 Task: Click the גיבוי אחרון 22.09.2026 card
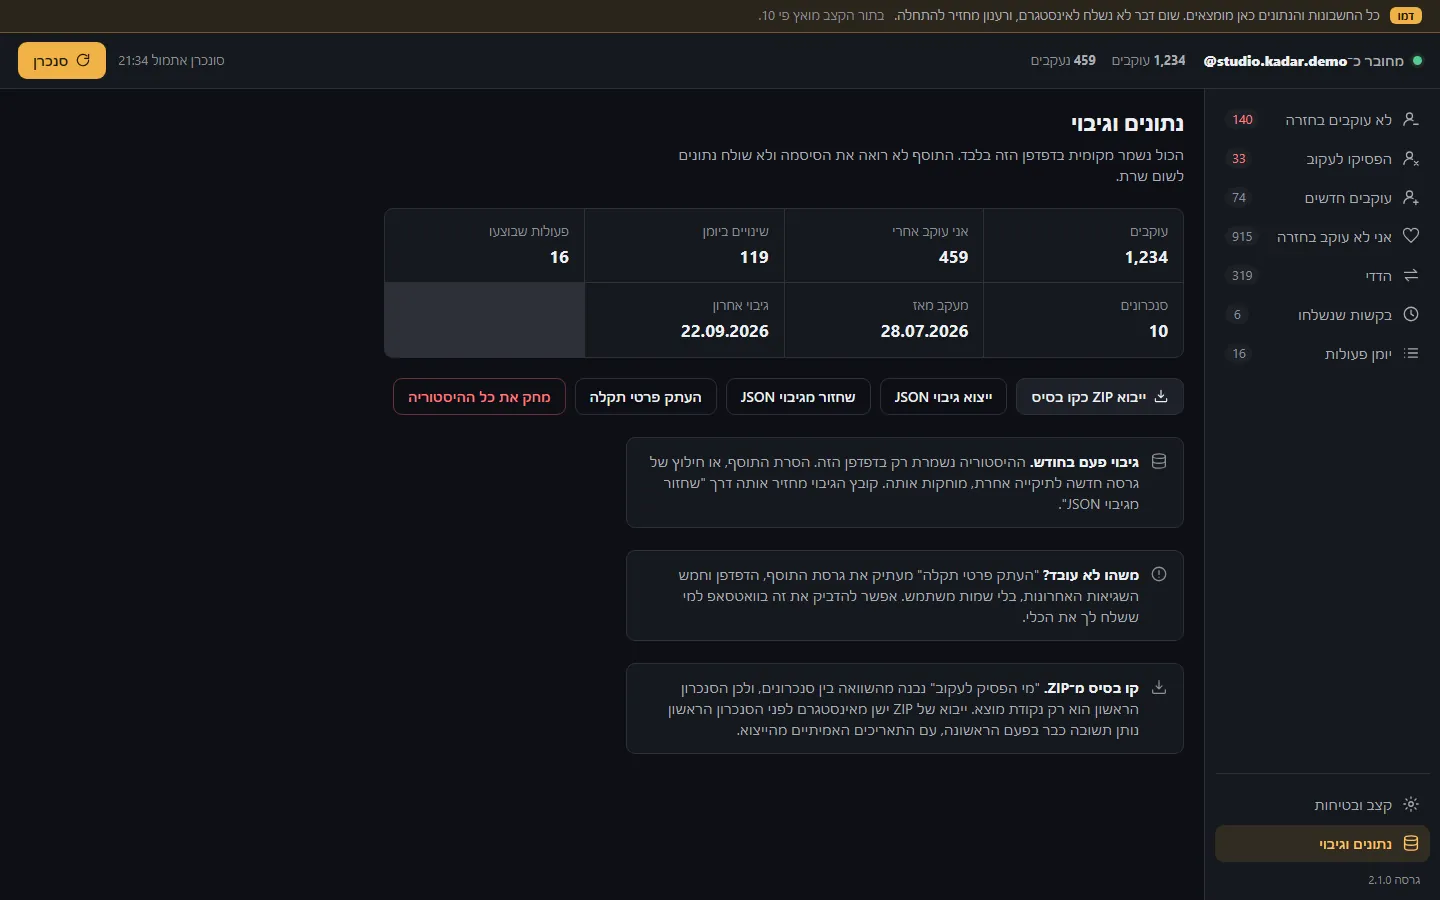click(684, 320)
